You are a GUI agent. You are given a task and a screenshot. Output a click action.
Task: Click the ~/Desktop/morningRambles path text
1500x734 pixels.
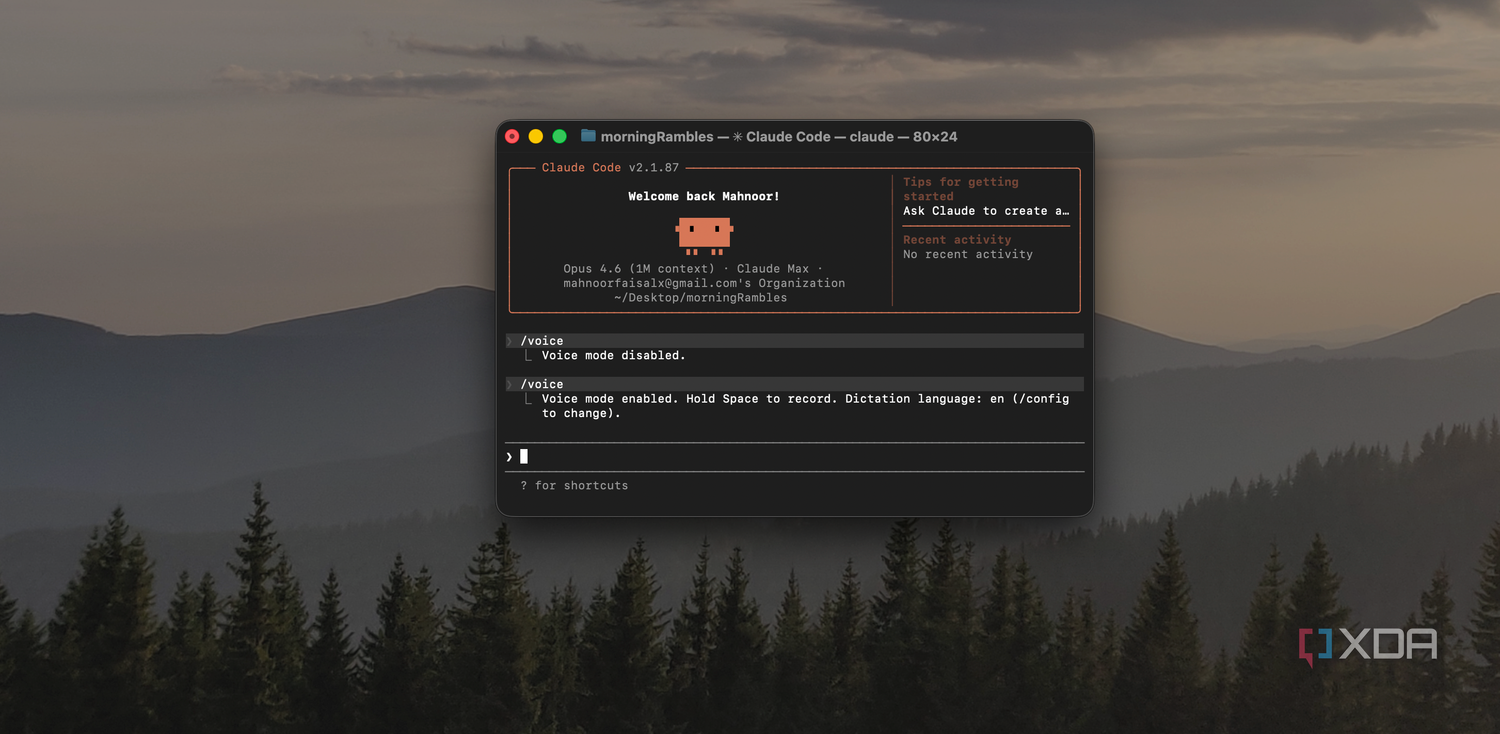coord(701,298)
